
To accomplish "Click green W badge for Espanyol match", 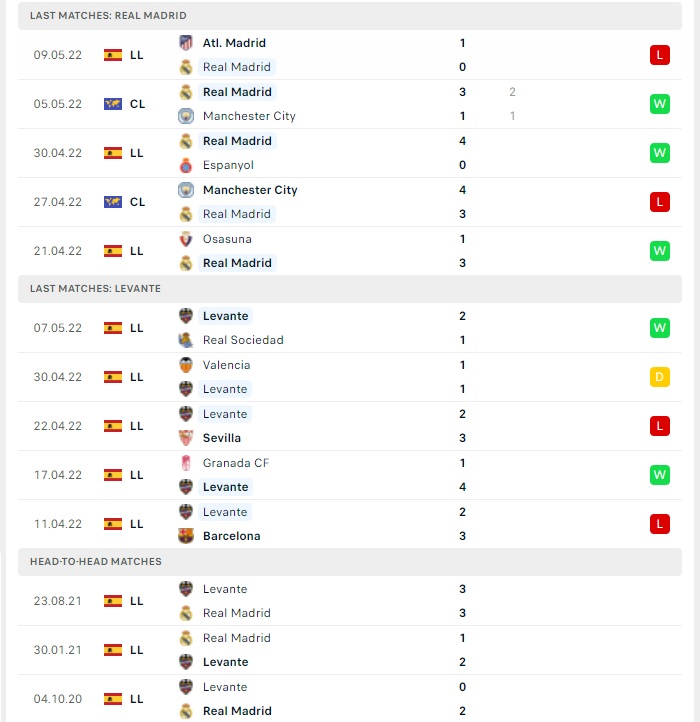I will pos(659,153).
